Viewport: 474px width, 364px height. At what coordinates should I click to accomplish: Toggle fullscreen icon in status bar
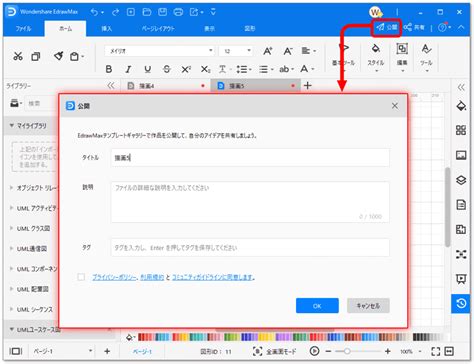coord(435,351)
